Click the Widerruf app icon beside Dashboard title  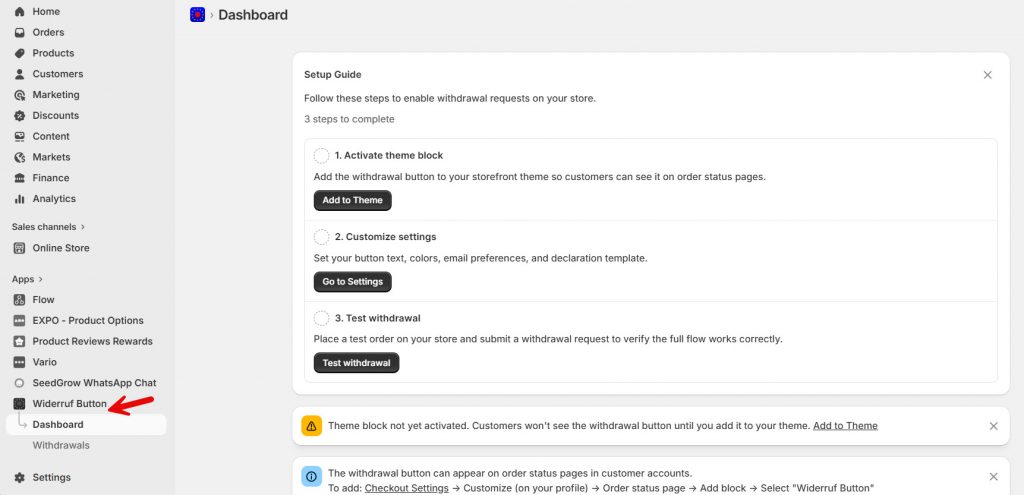pyautogui.click(x=197, y=15)
